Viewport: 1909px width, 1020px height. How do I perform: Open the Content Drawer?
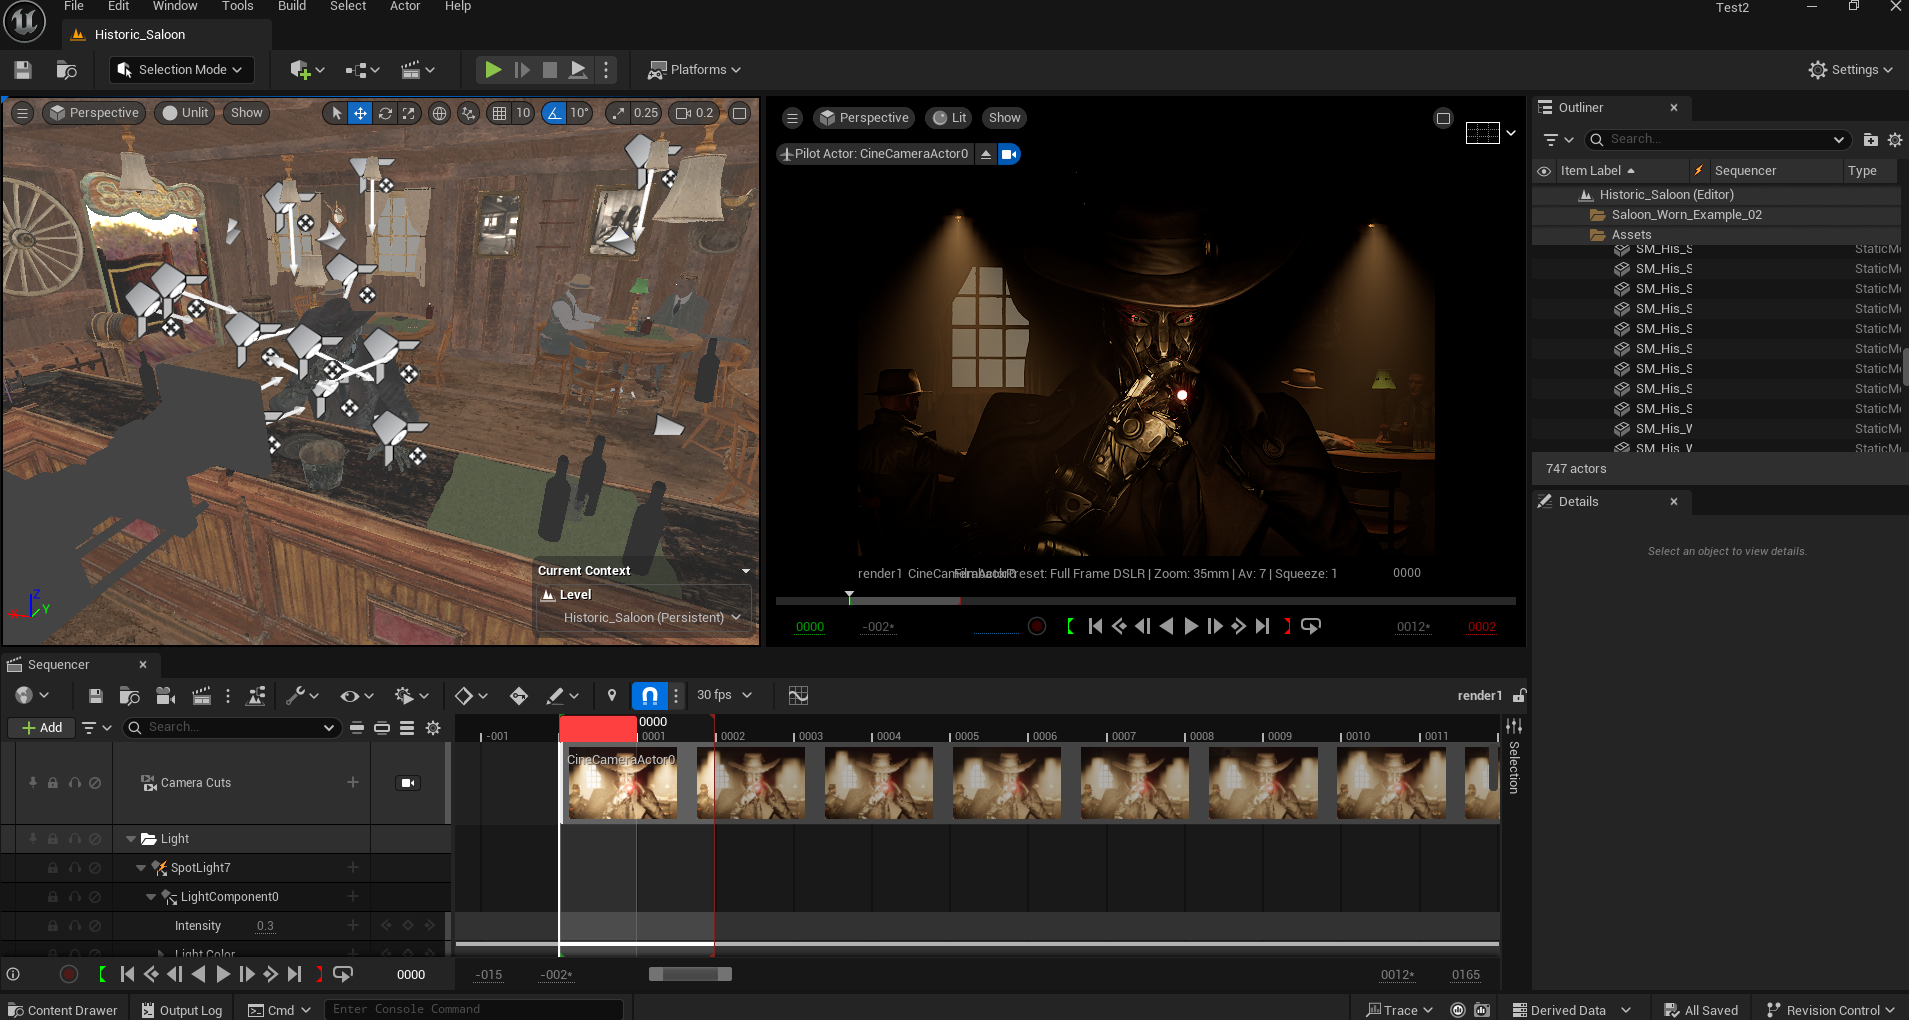[63, 1010]
